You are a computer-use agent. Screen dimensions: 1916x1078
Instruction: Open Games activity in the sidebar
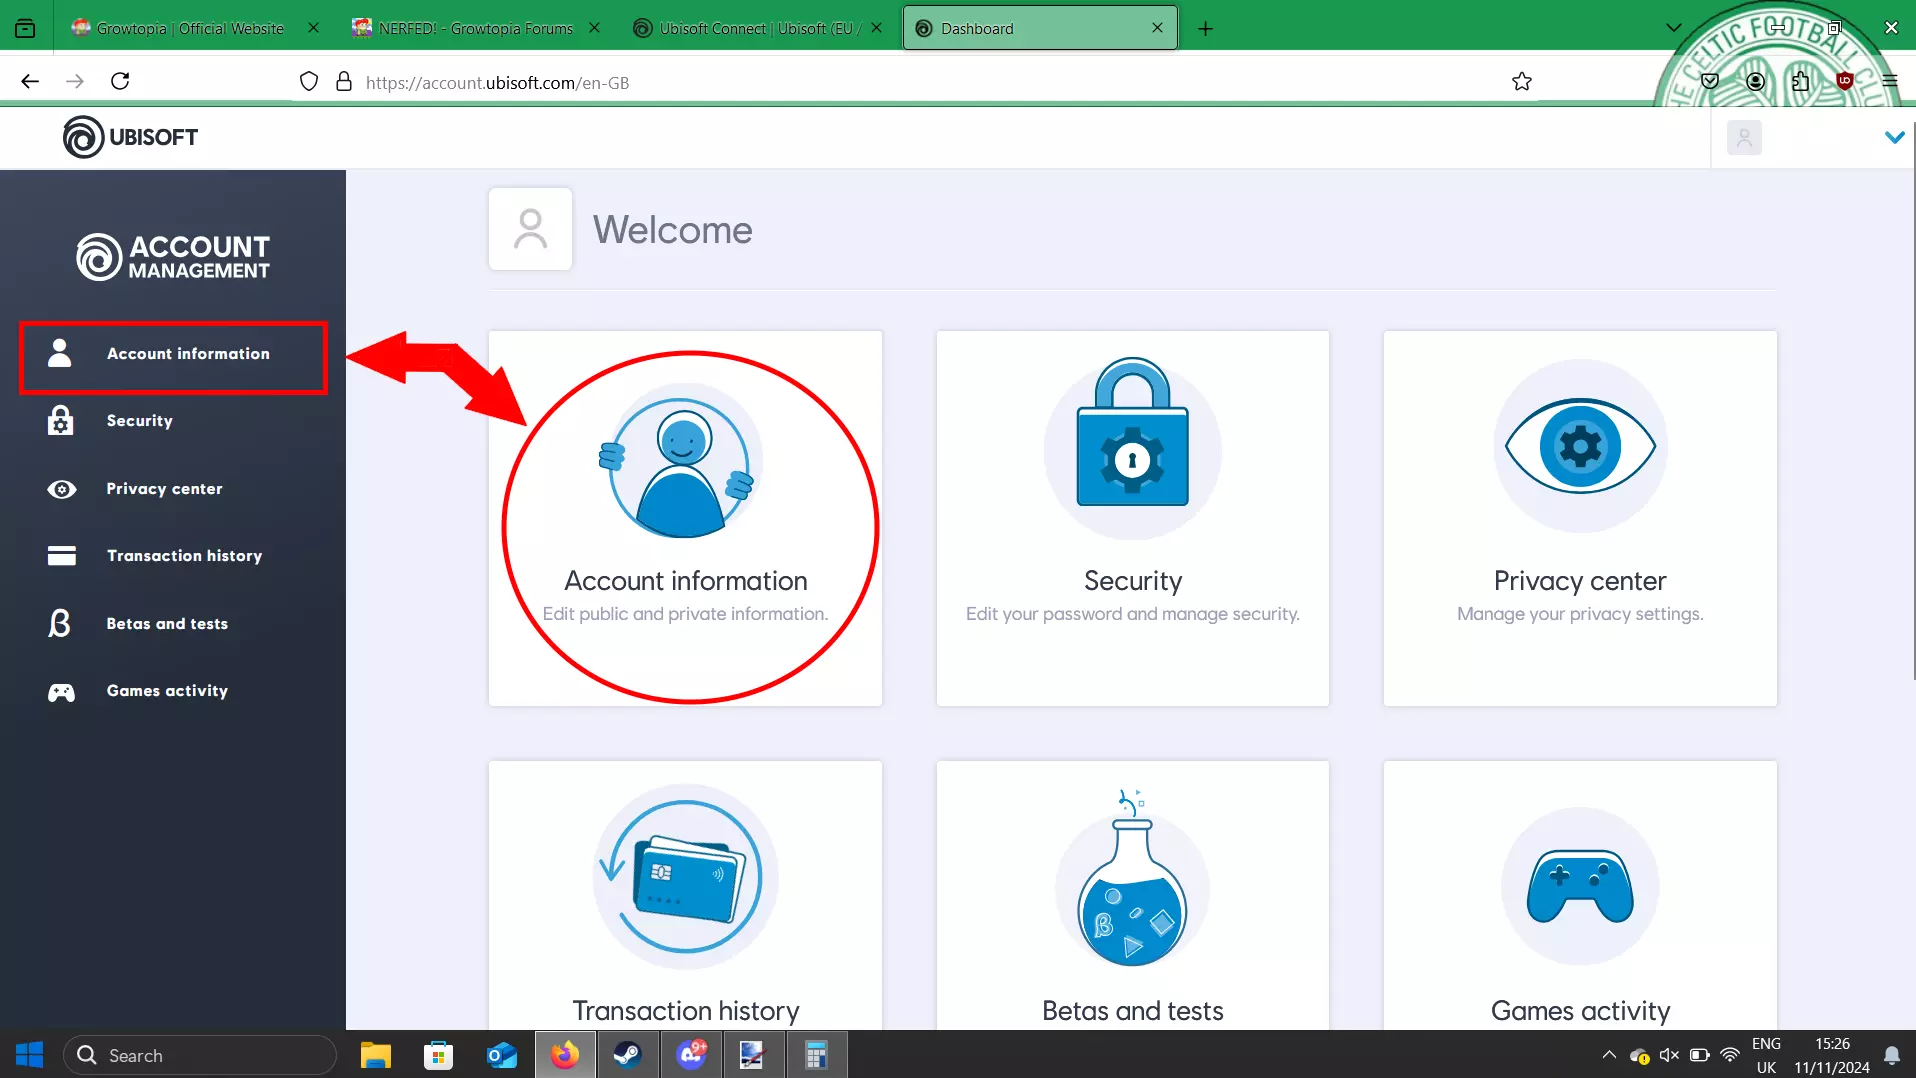tap(173, 691)
